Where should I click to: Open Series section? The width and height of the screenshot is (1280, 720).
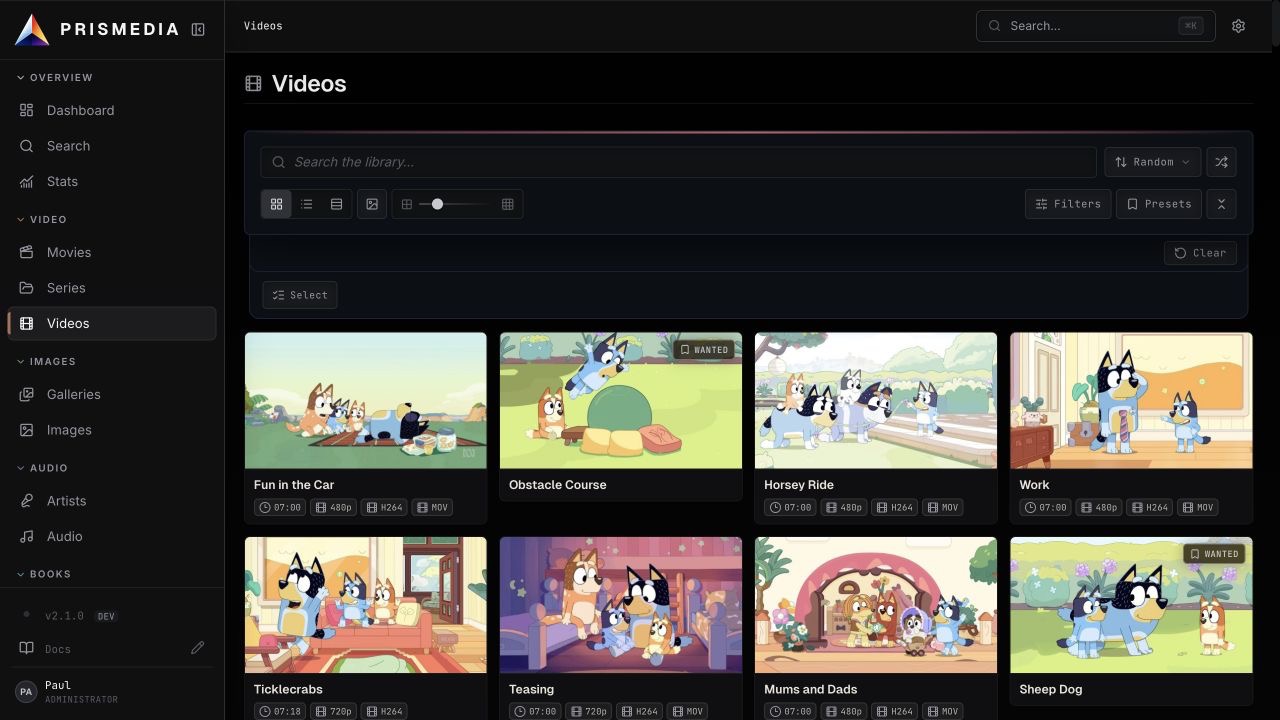pos(112,288)
